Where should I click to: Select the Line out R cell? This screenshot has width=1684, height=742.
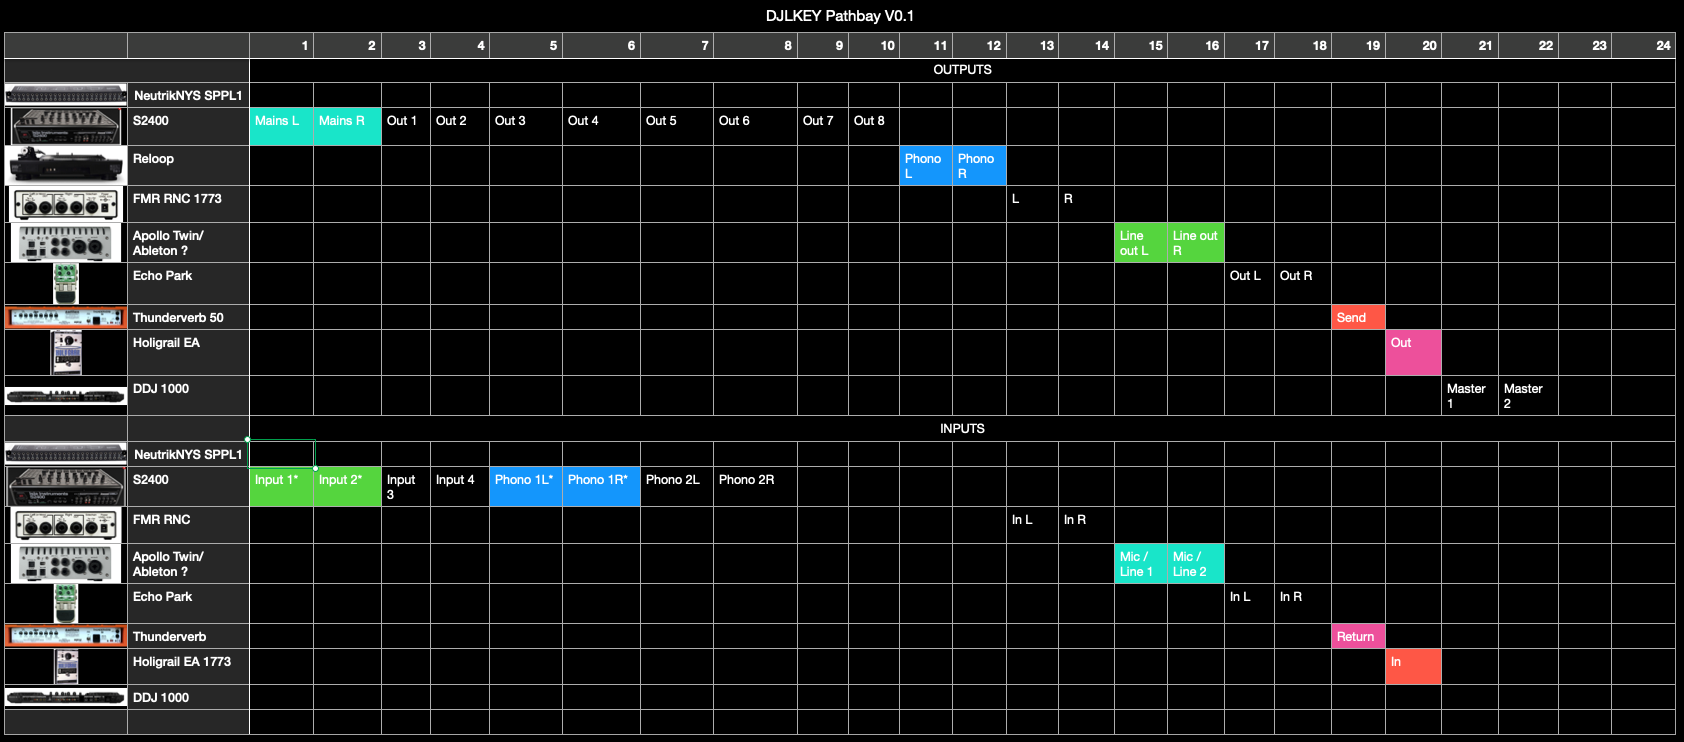[1196, 243]
